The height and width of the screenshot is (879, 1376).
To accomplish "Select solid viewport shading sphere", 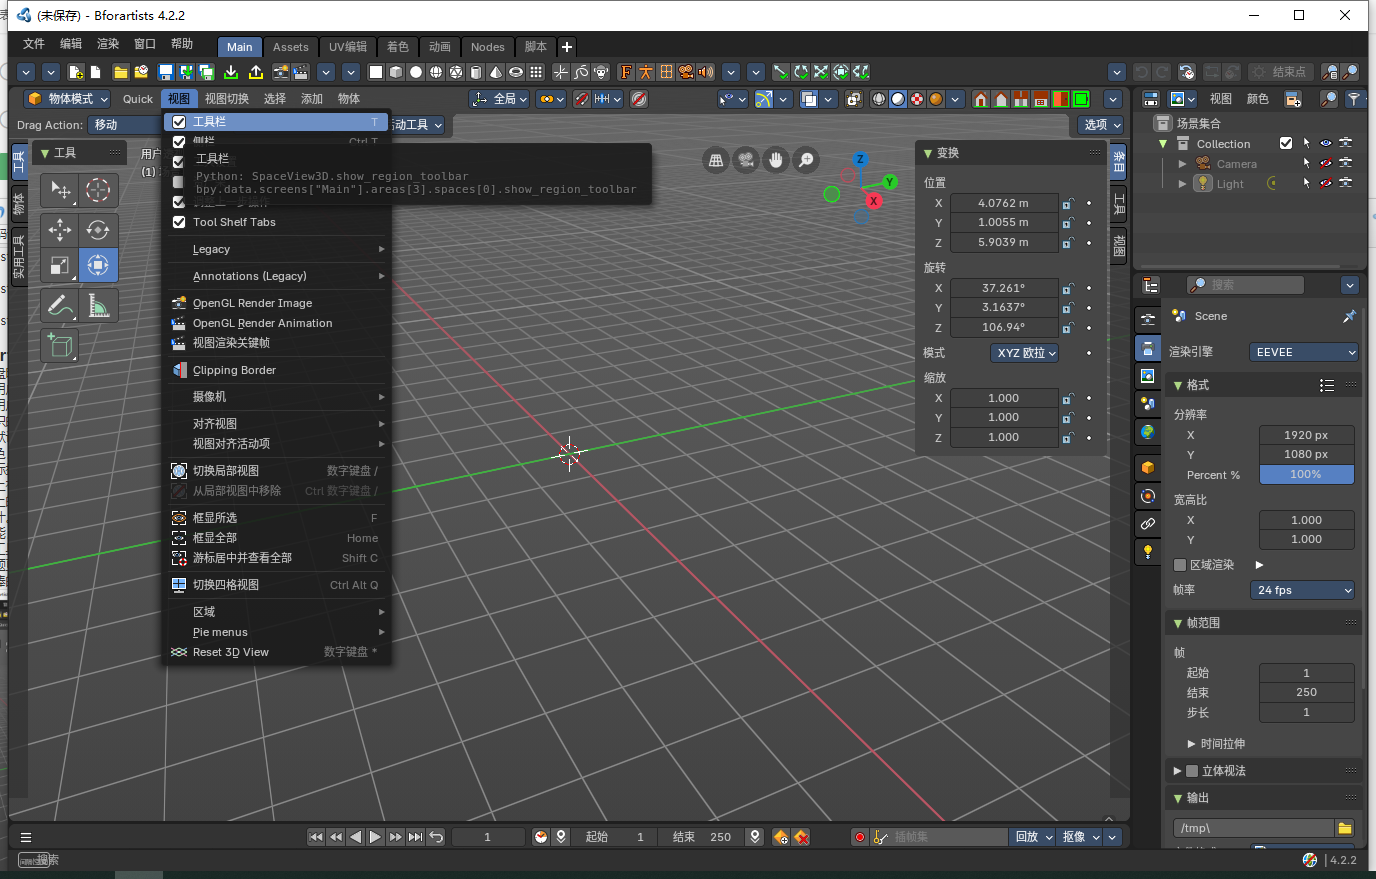I will (898, 99).
